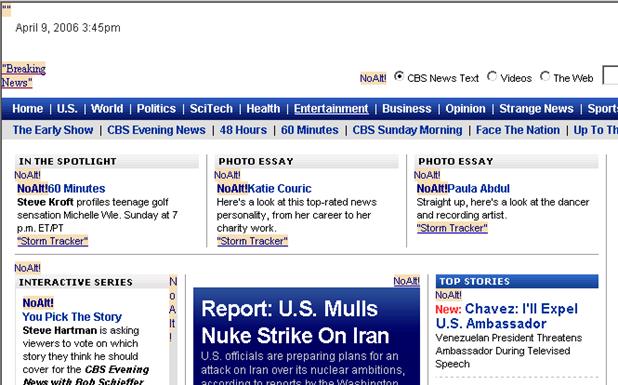Click the vertical NoAlt! image beside Interactive Series
618x385 pixels.
click(173, 309)
